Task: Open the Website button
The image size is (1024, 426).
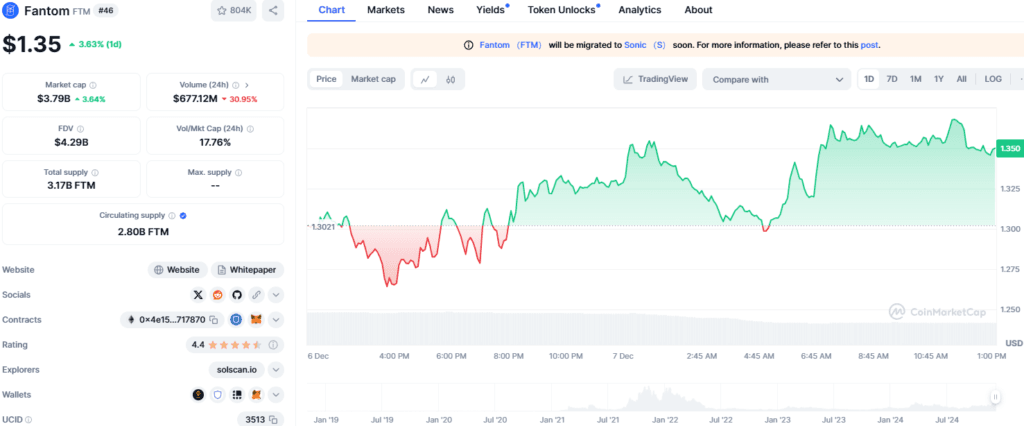Action: 178,270
